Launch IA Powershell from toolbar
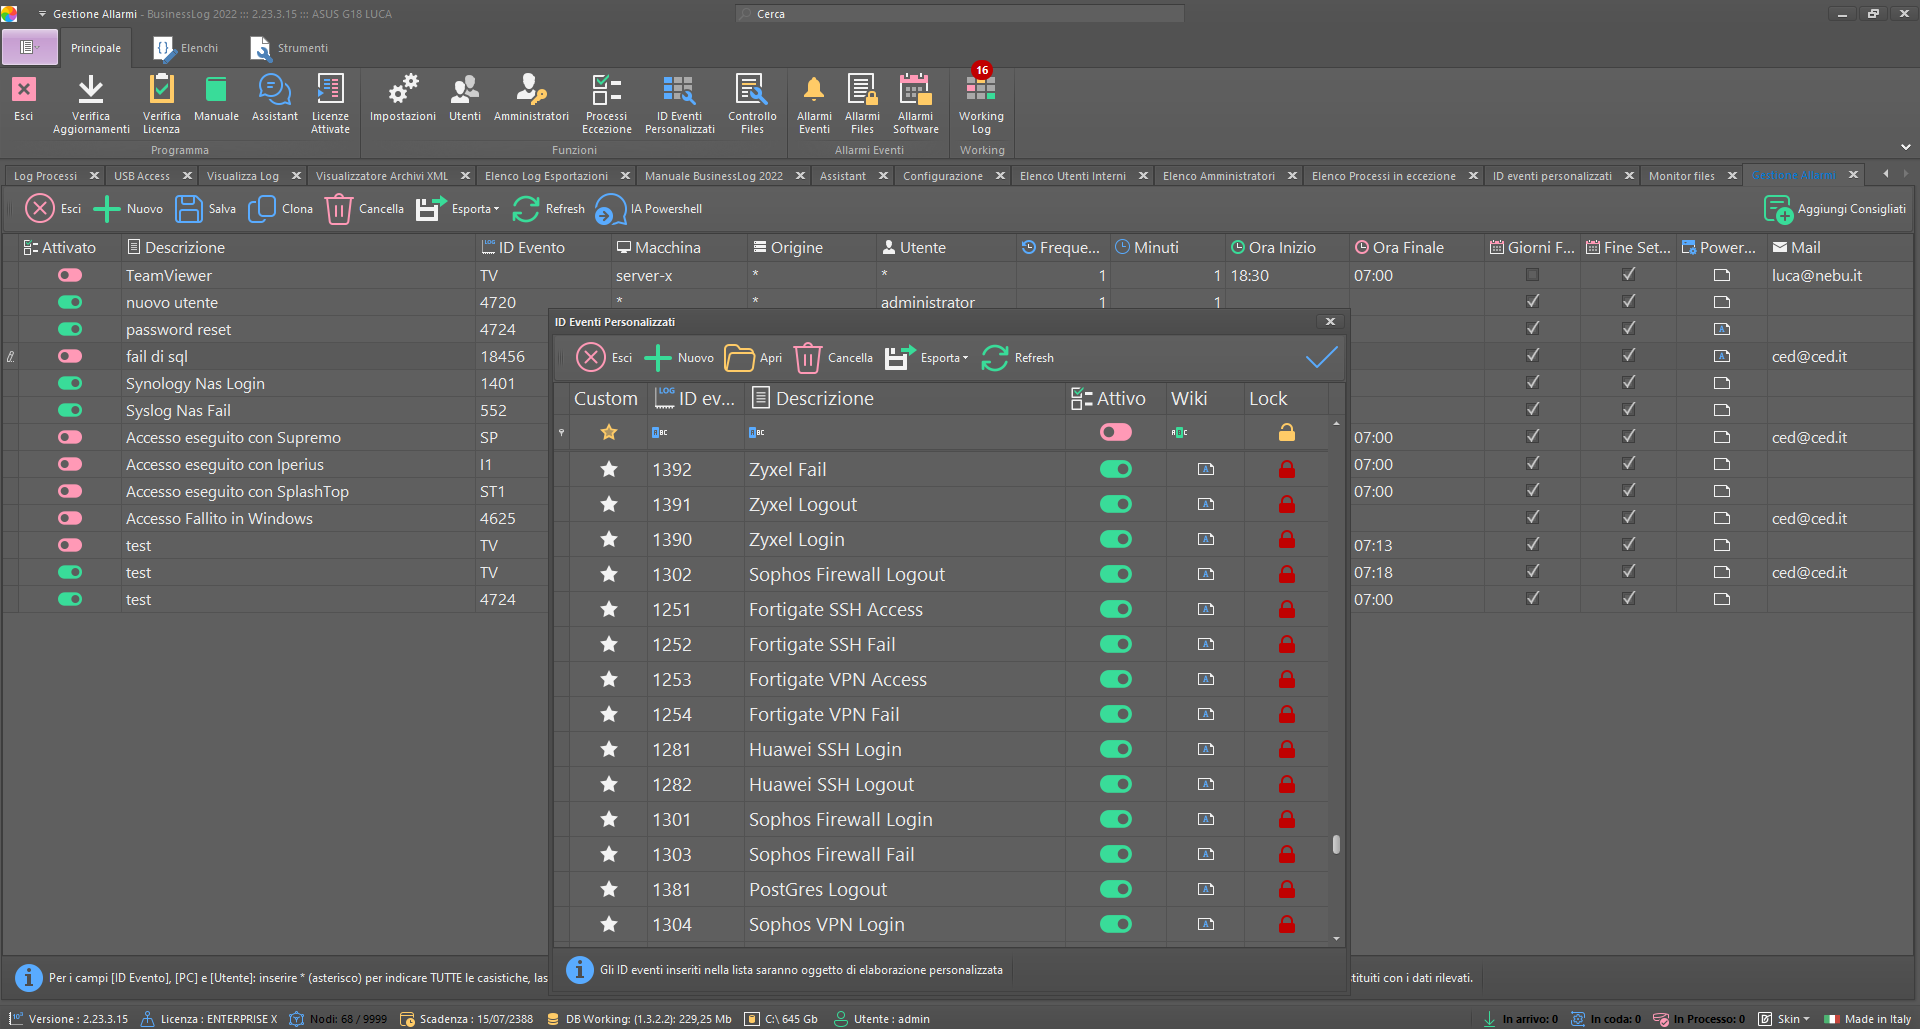 tap(649, 209)
